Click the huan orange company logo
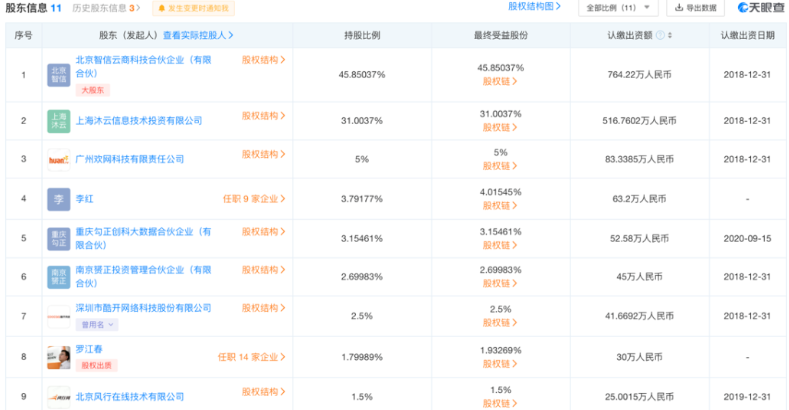Image resolution: width=789 pixels, height=410 pixels. click(59, 159)
